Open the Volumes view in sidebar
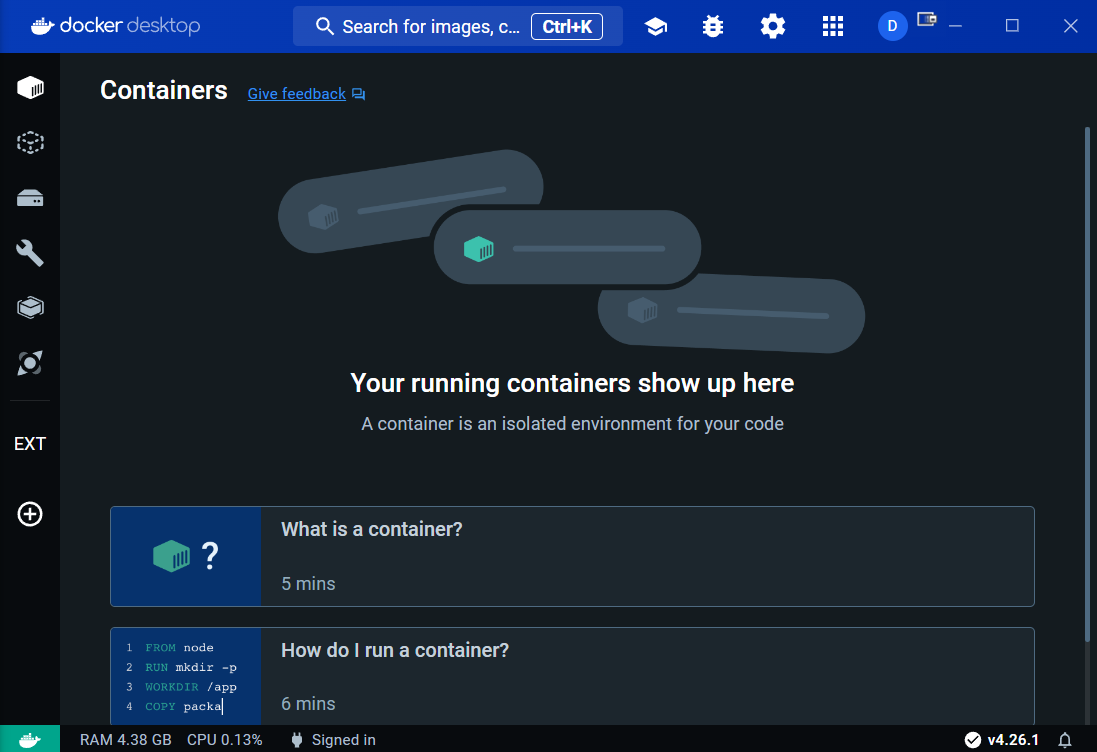The height and width of the screenshot is (752, 1097). tap(30, 198)
